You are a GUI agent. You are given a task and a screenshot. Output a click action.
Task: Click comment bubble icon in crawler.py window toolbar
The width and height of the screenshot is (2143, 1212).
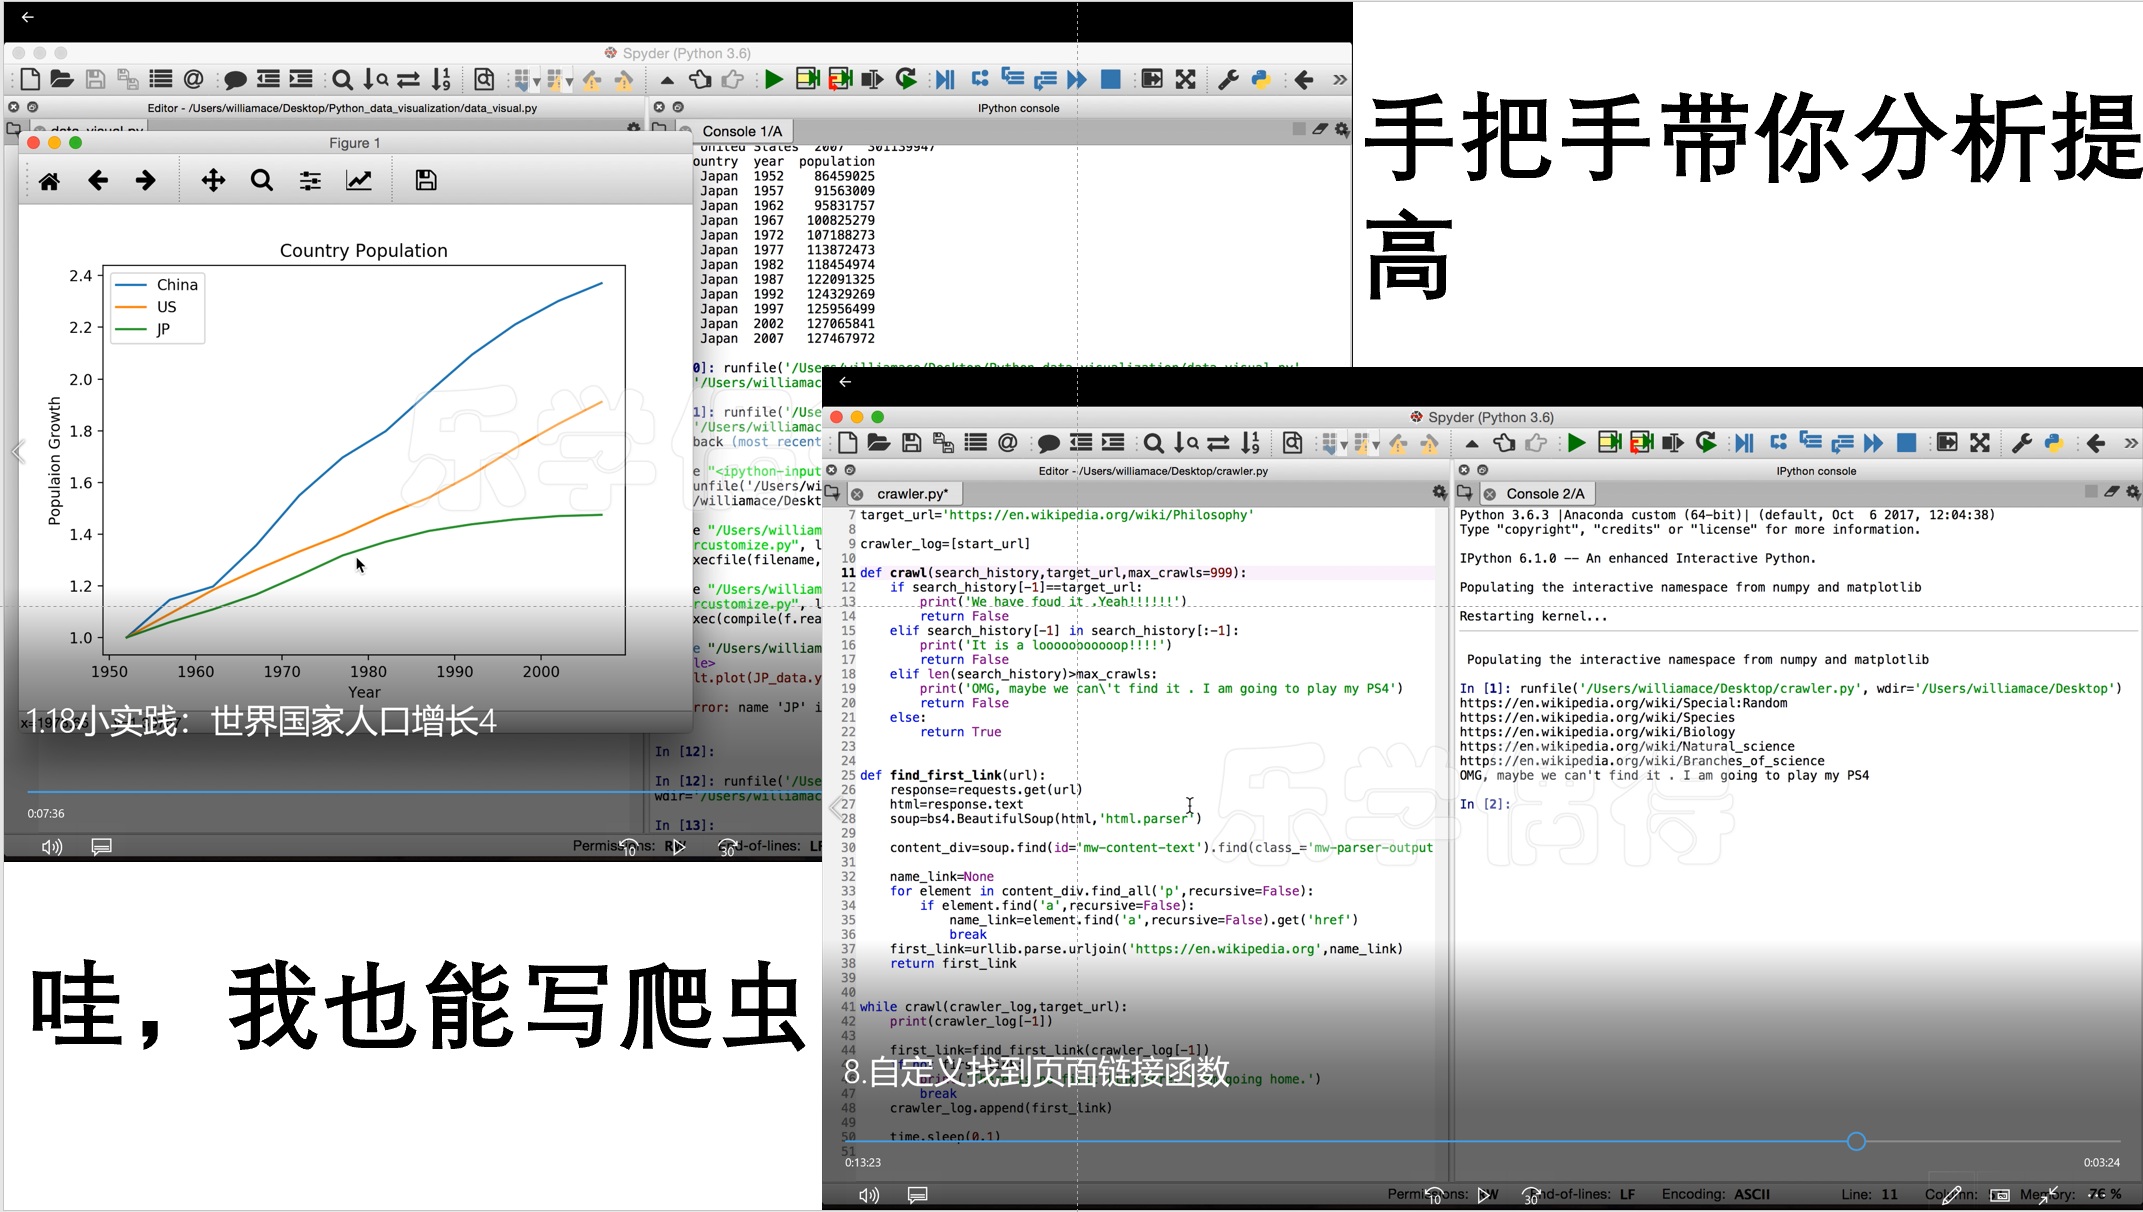tap(1048, 443)
